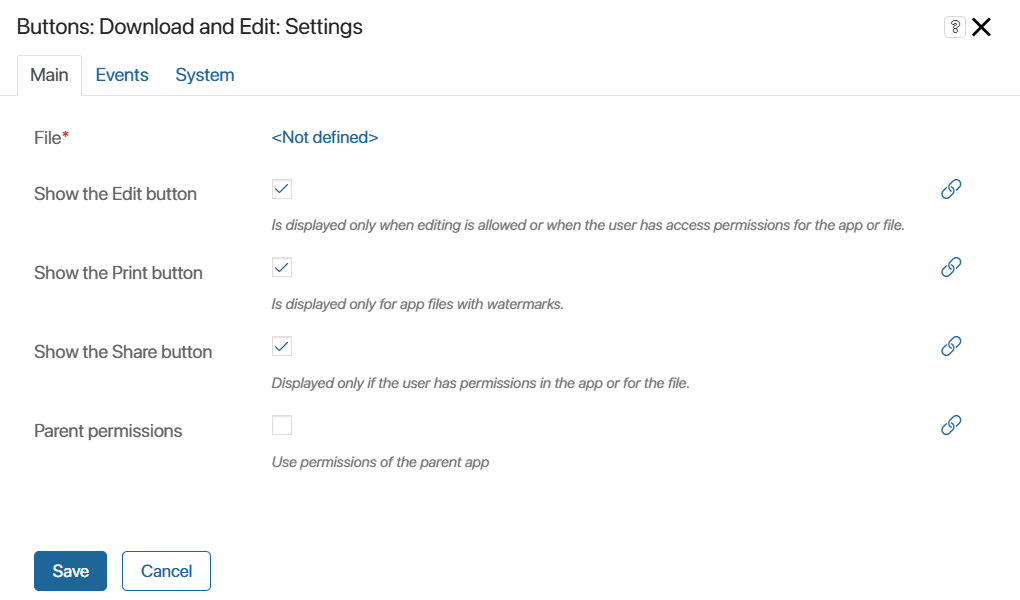Click the Parent permissions label
Image resolution: width=1020 pixels, height=600 pixels.
[108, 431]
